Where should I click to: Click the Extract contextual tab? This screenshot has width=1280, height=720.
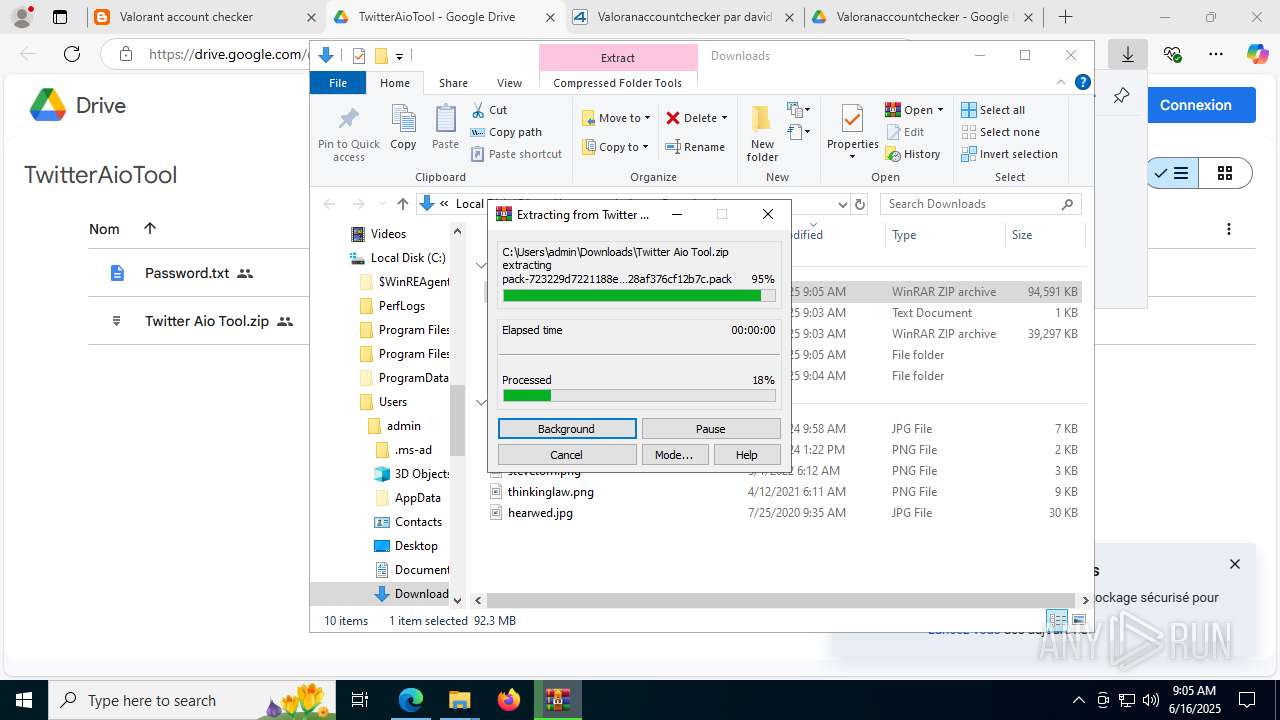point(618,58)
